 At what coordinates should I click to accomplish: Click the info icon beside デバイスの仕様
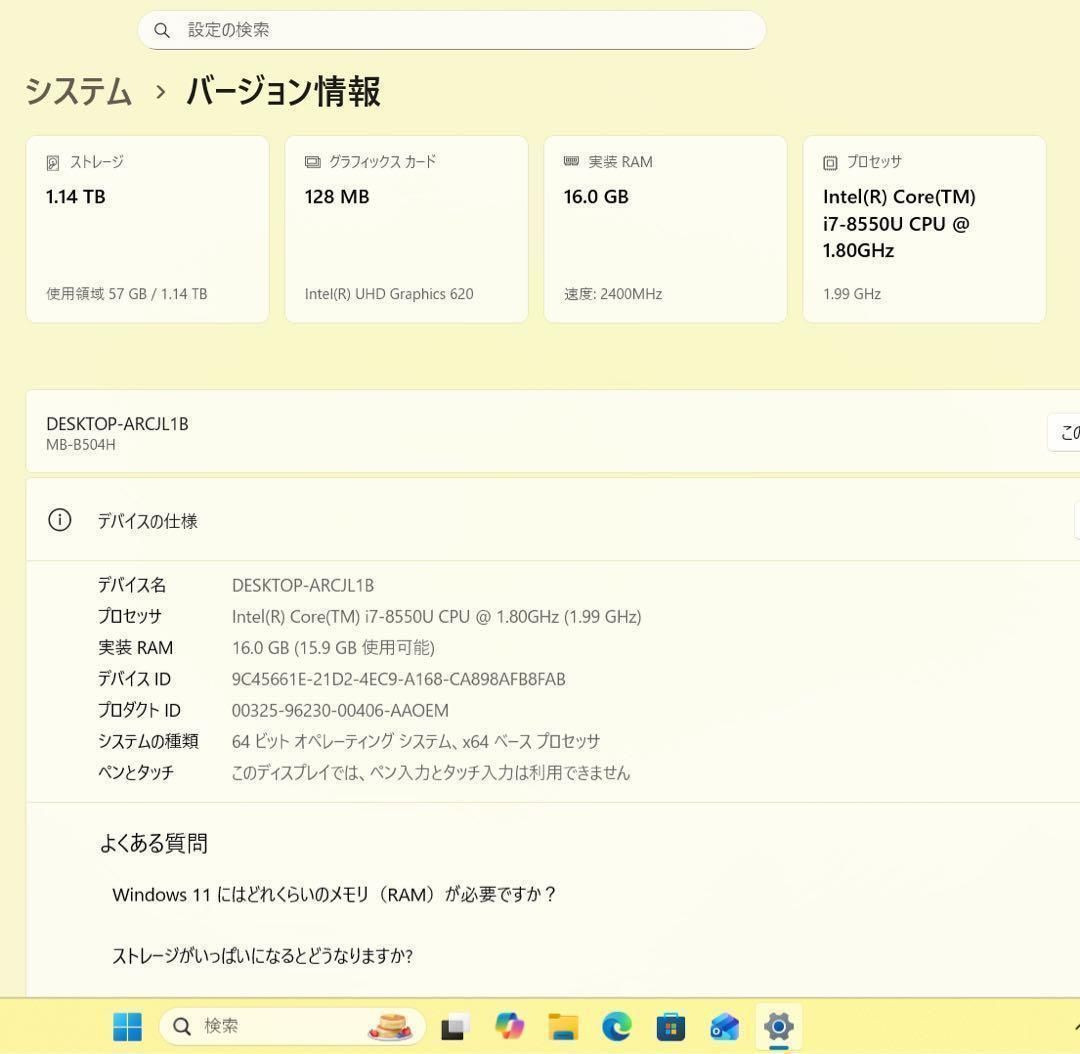click(x=59, y=520)
